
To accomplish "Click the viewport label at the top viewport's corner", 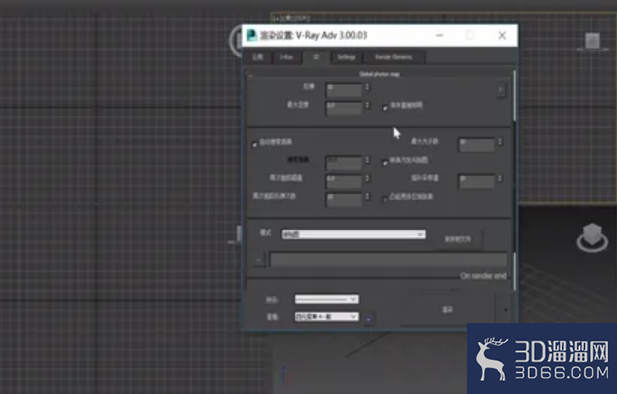I will (290, 18).
